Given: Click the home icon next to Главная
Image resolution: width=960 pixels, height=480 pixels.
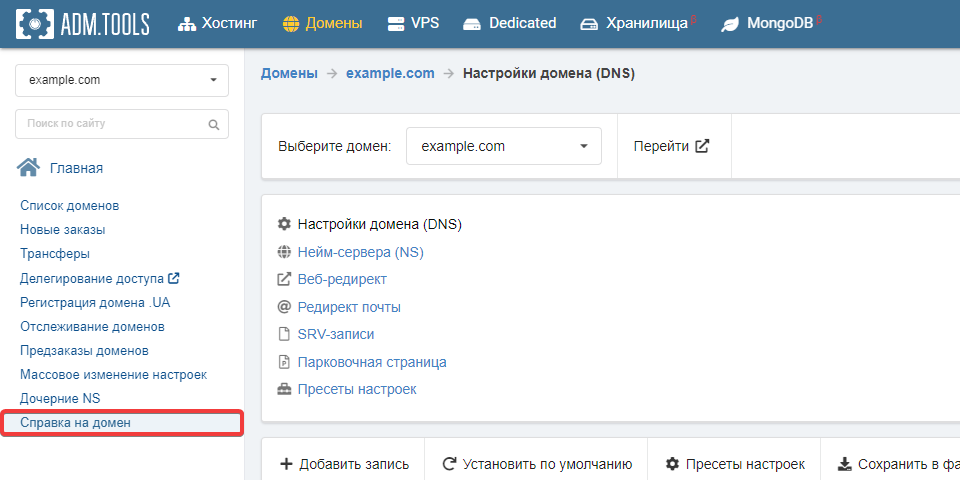Looking at the screenshot, I should tap(29, 167).
